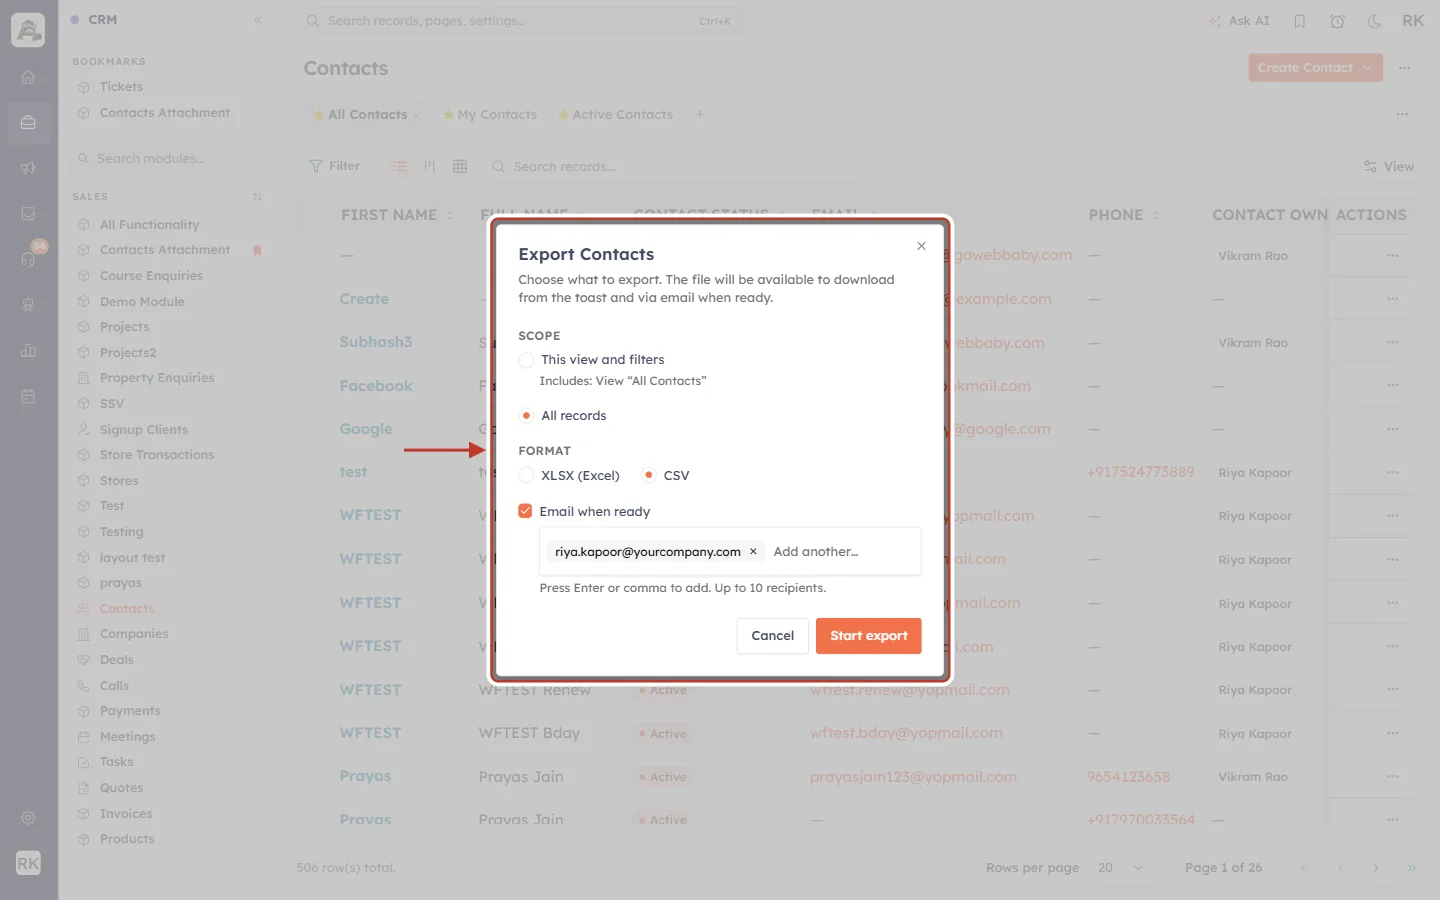The width and height of the screenshot is (1440, 900).
Task: Jump to the last page of contacts
Action: click(1412, 868)
